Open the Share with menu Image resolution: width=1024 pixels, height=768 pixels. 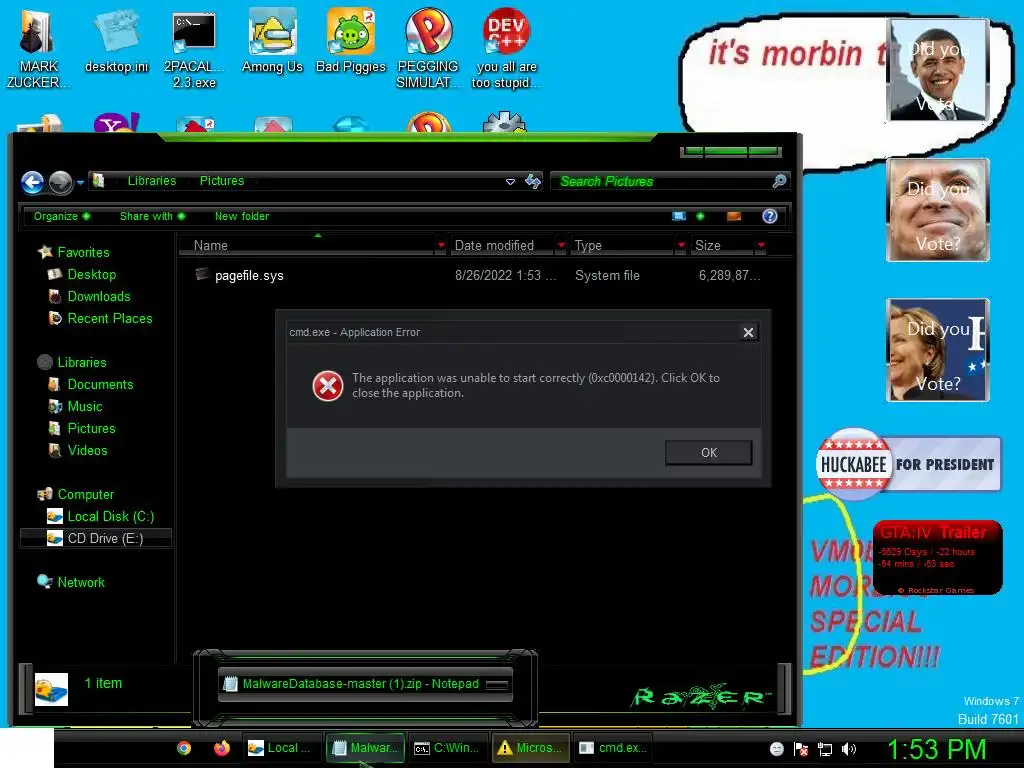[152, 216]
